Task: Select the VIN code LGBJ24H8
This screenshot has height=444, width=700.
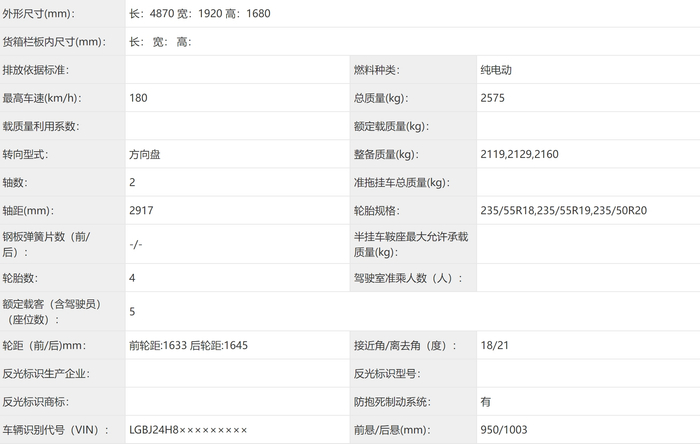Action: coord(154,430)
